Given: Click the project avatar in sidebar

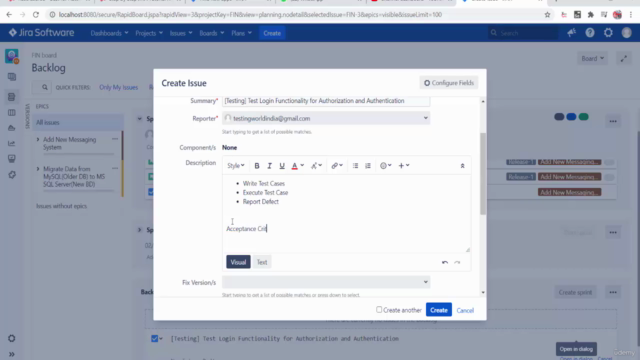Looking at the screenshot, I should point(12,56).
